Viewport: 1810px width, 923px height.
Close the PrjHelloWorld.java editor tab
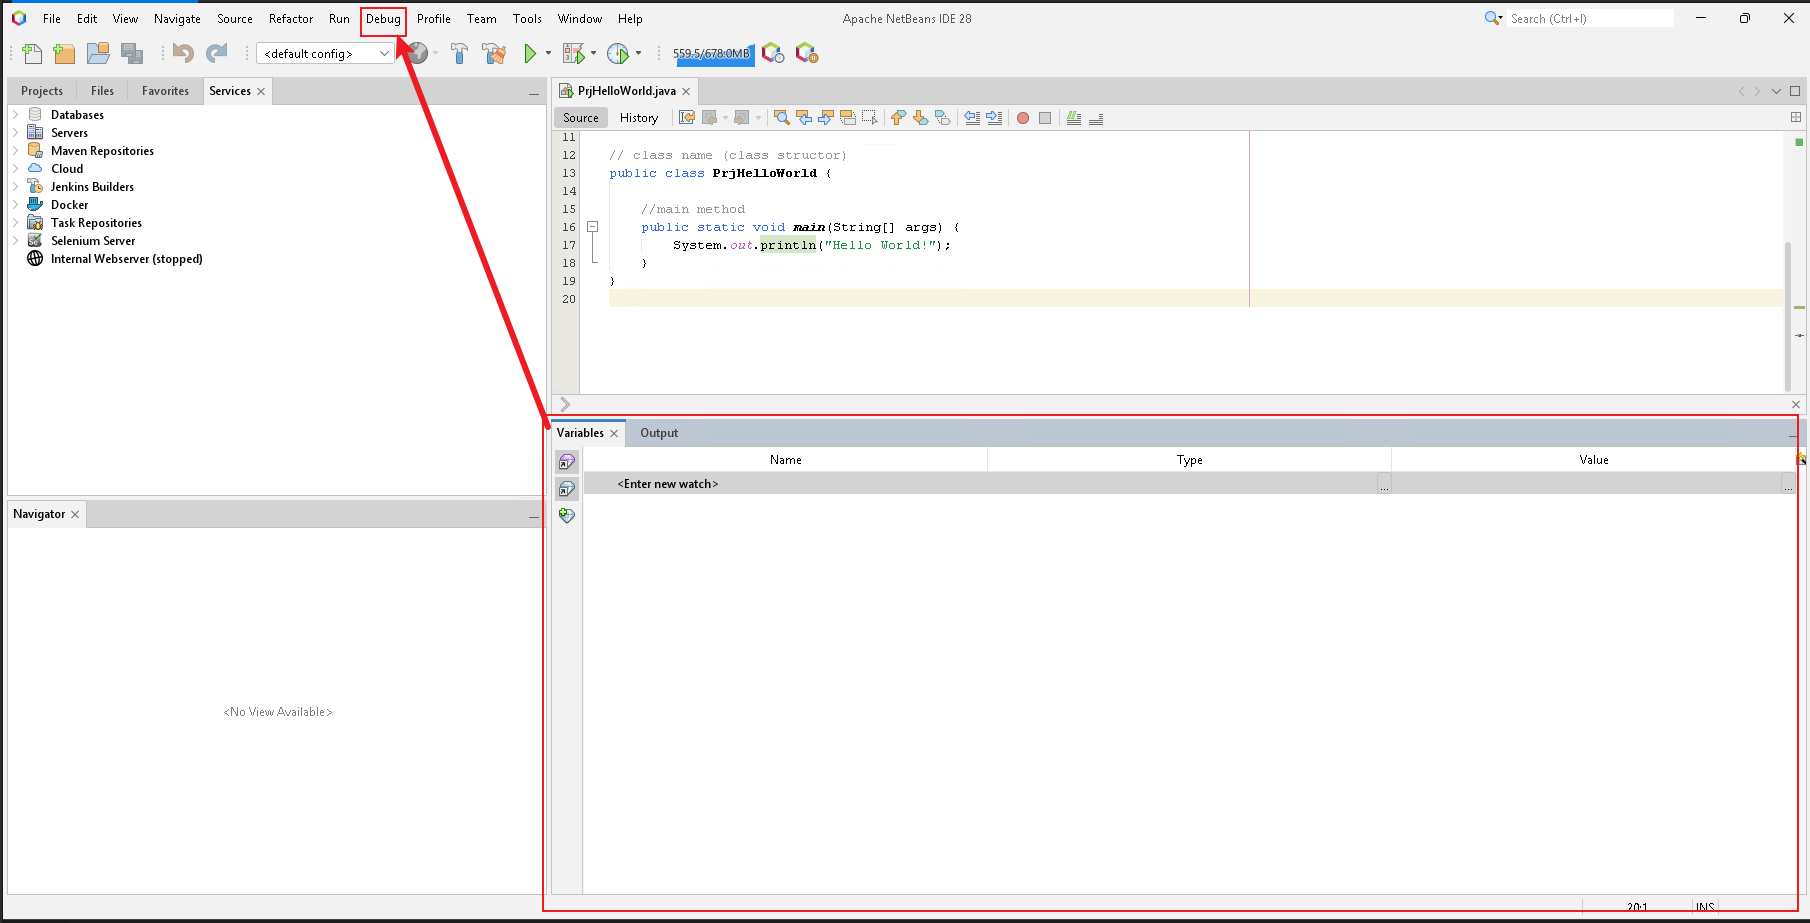tap(686, 92)
